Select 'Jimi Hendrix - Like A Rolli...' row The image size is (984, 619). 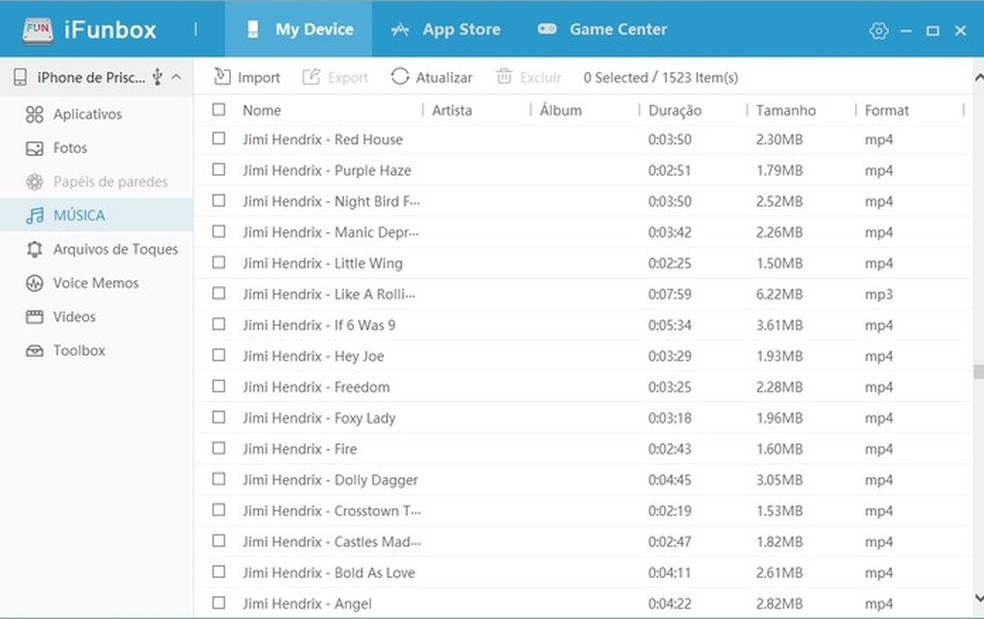click(x=583, y=294)
